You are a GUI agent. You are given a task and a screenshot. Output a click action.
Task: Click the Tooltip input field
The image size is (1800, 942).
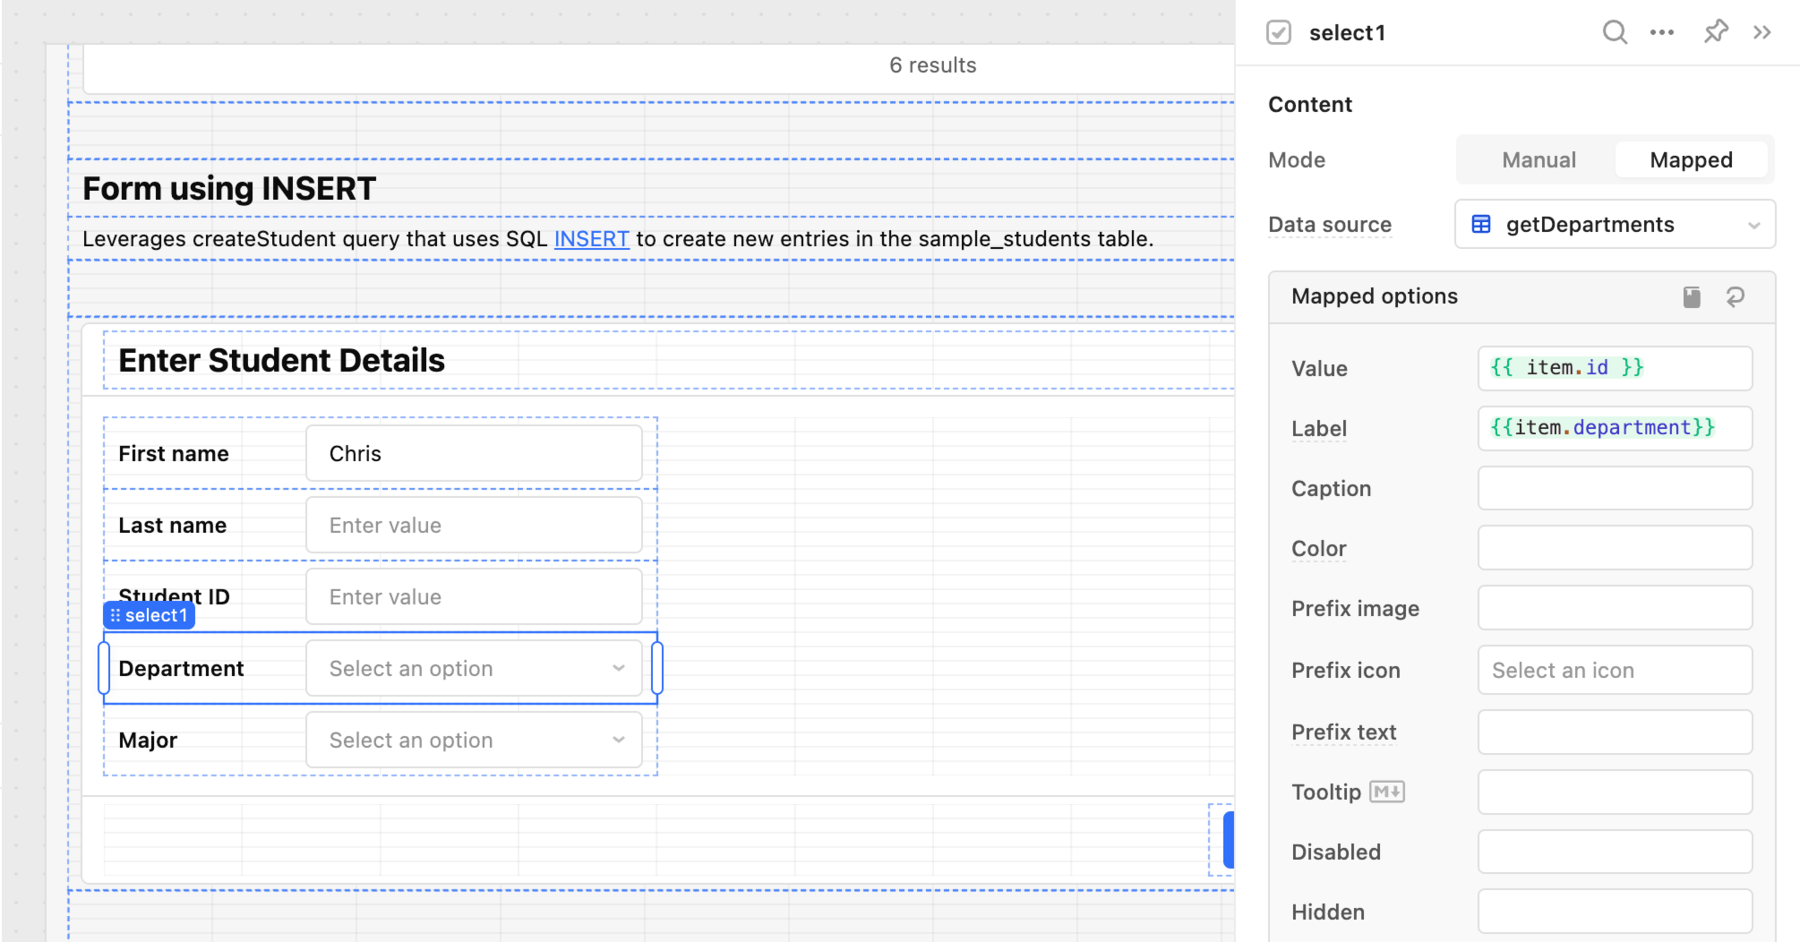point(1615,792)
